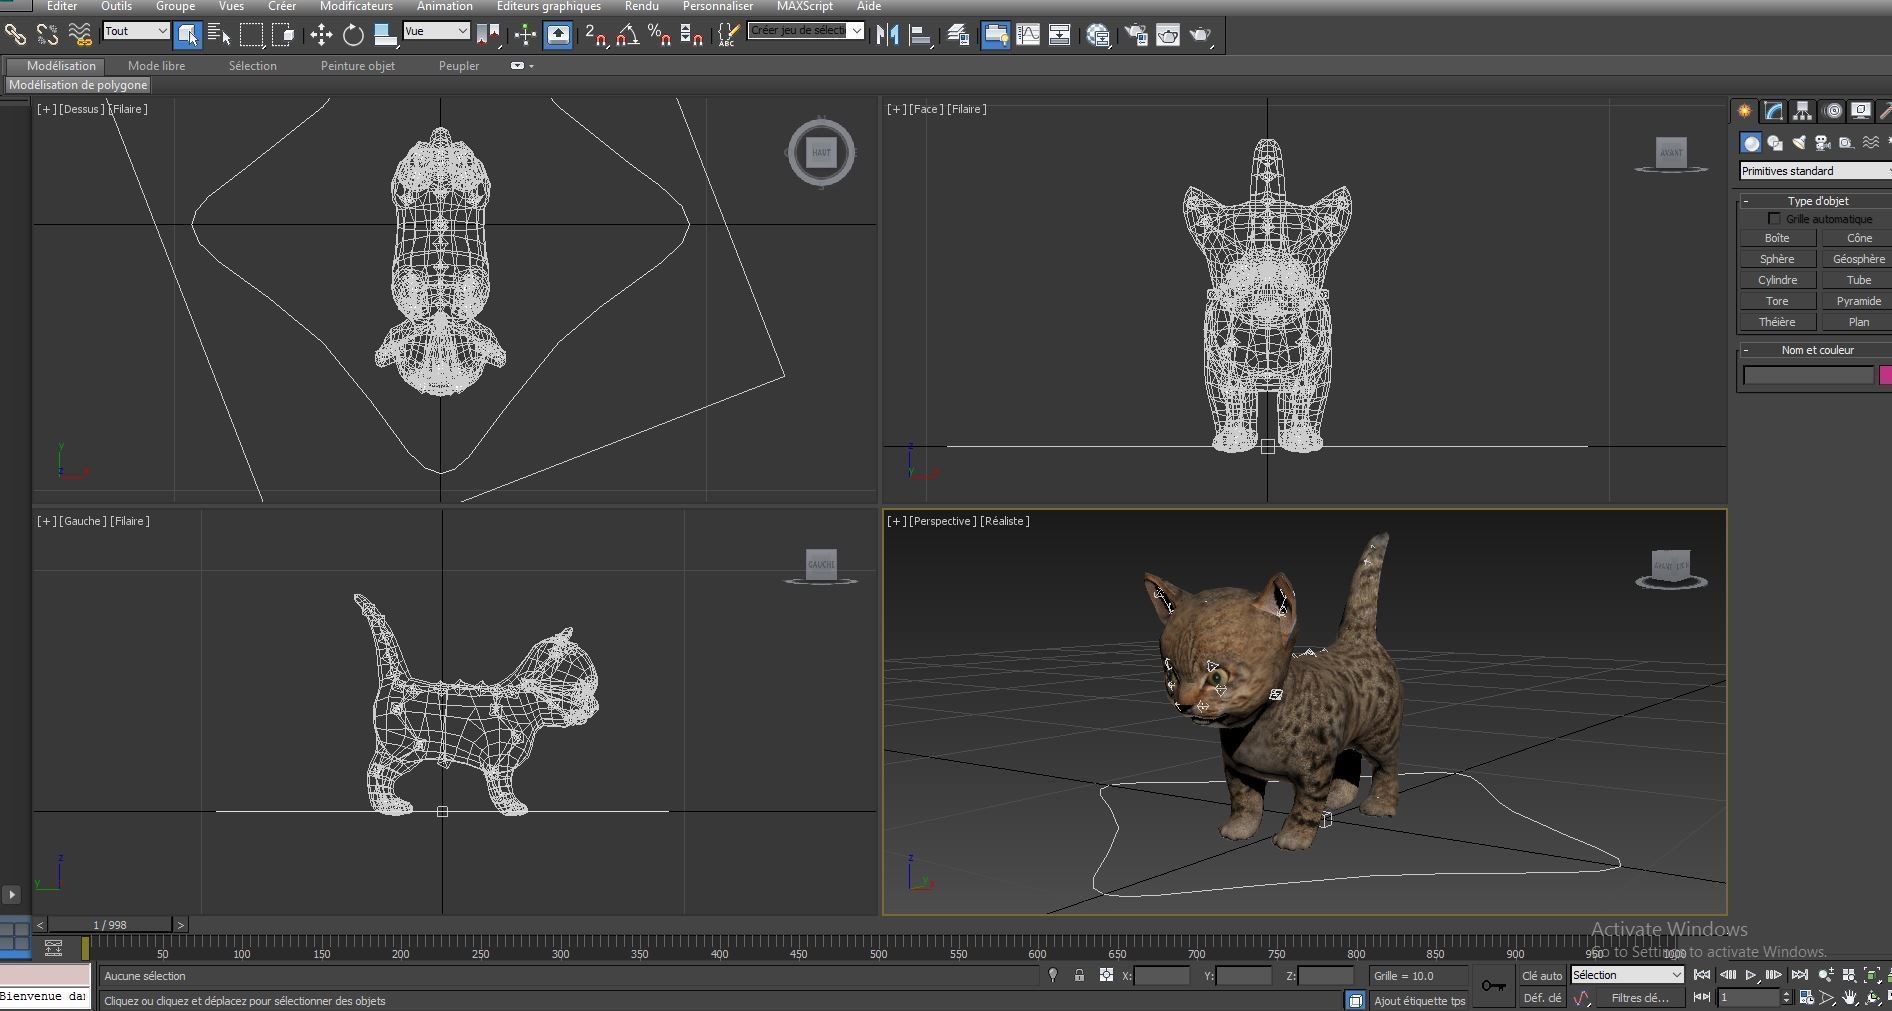Toggle 2D snaps magnet

tap(595, 35)
